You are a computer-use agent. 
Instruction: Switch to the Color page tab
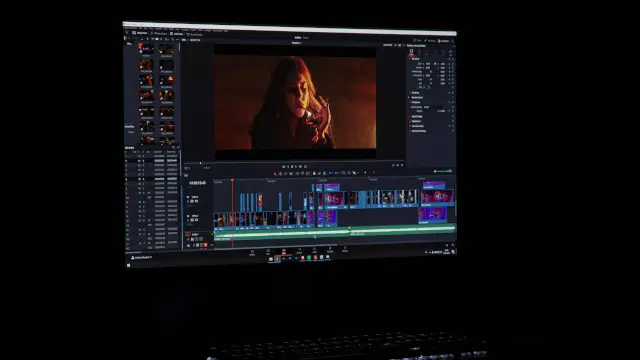315,250
